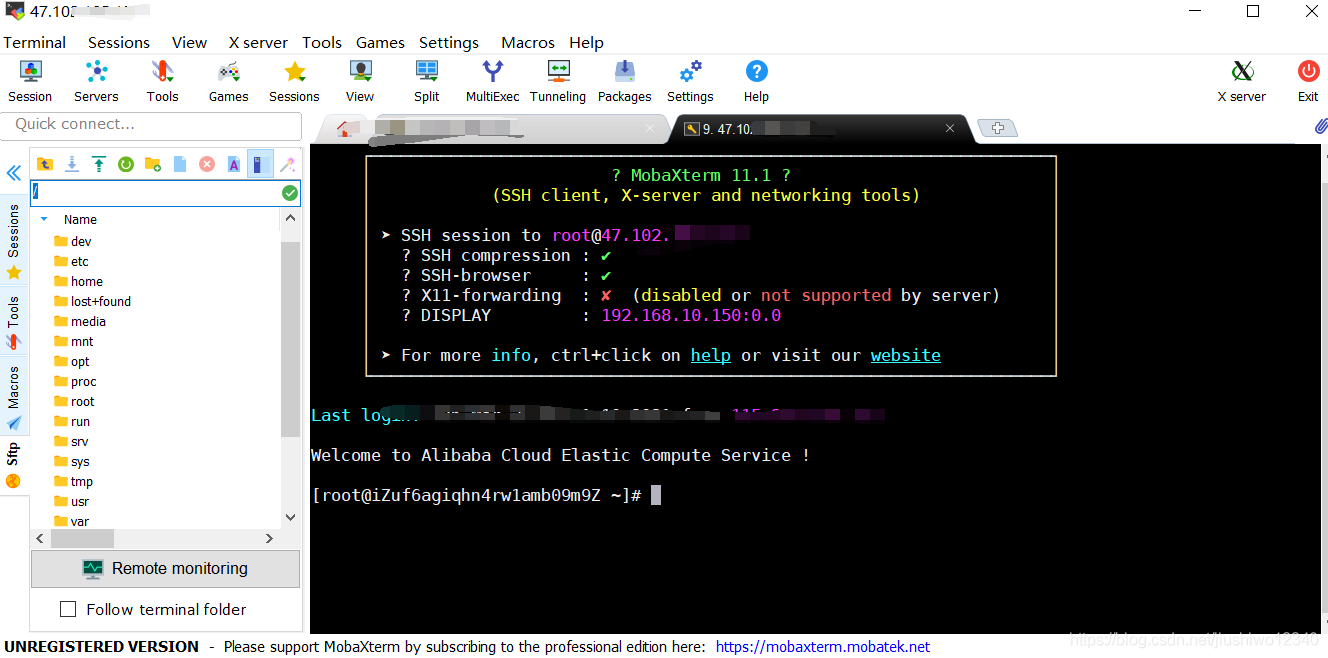
Task: Open the Sessions star toolbar button
Action: click(x=294, y=81)
